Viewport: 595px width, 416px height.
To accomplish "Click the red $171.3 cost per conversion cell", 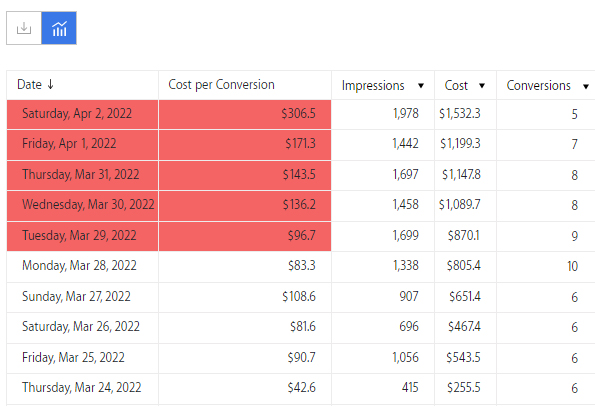I will click(245, 145).
